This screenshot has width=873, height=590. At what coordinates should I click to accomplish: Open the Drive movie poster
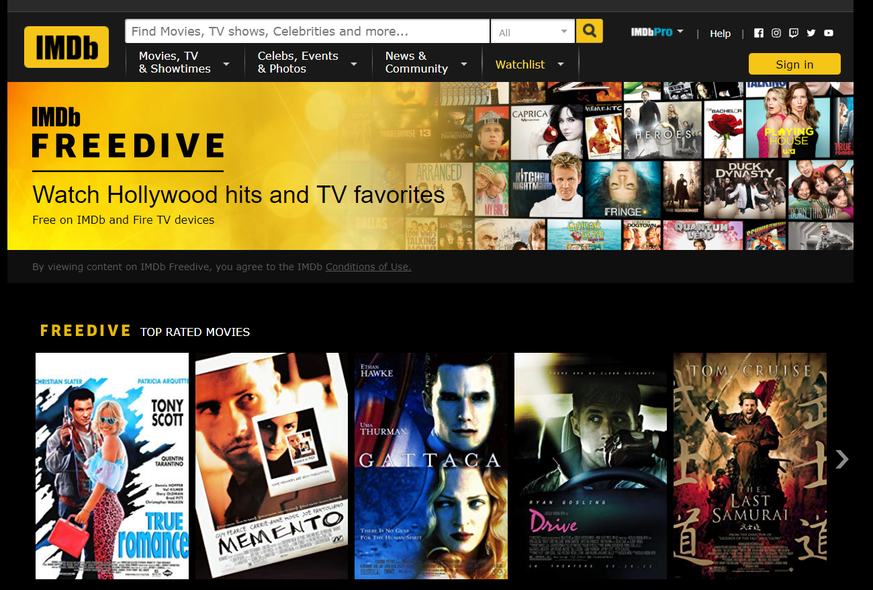591,466
